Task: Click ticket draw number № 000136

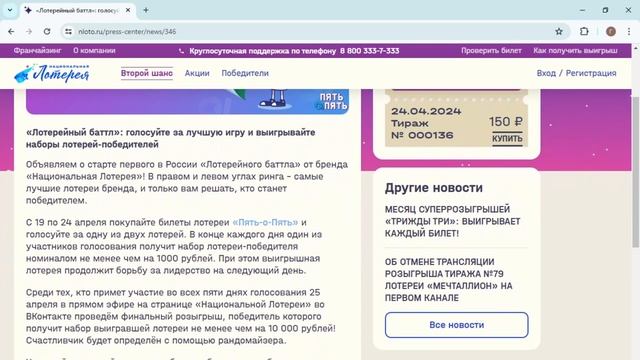Action: [x=422, y=136]
